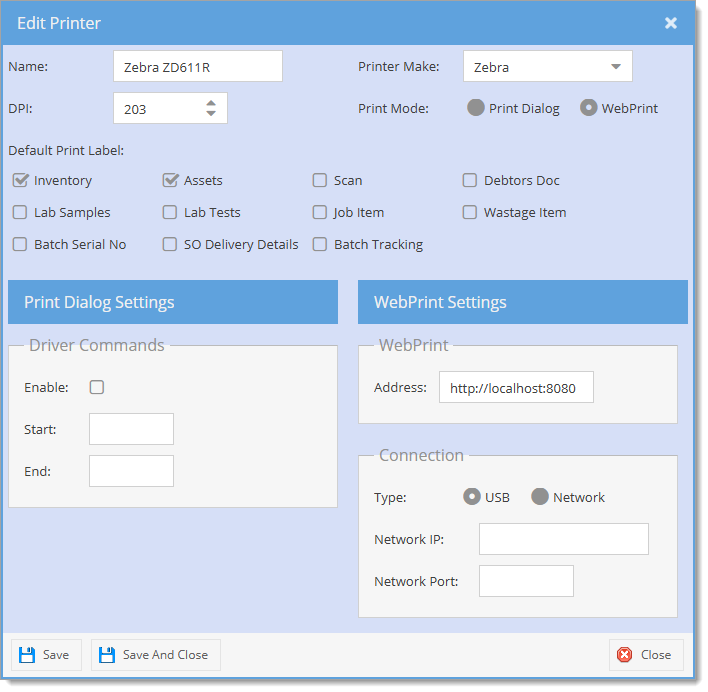Click the Close button label
Screen dimensions: 708x692
pyautogui.click(x=656, y=655)
